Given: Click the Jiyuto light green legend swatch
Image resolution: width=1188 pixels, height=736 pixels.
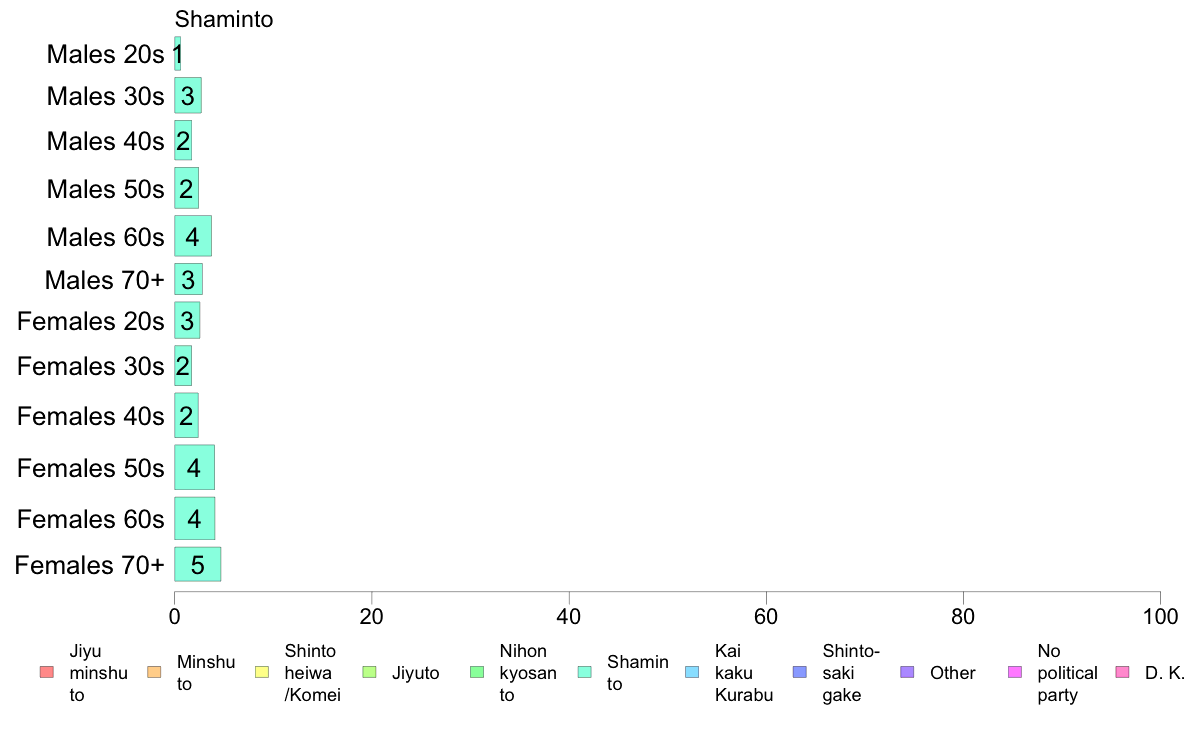Looking at the screenshot, I should 370,672.
